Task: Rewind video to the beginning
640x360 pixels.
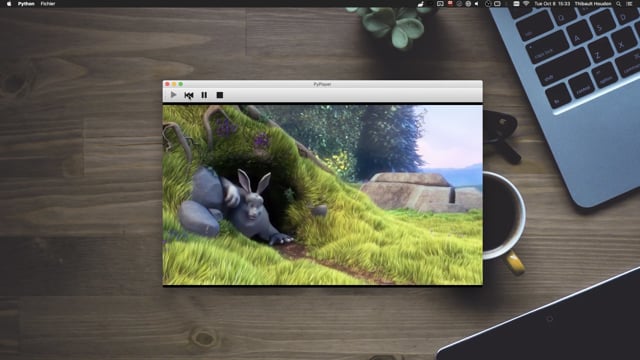Action: (x=189, y=95)
